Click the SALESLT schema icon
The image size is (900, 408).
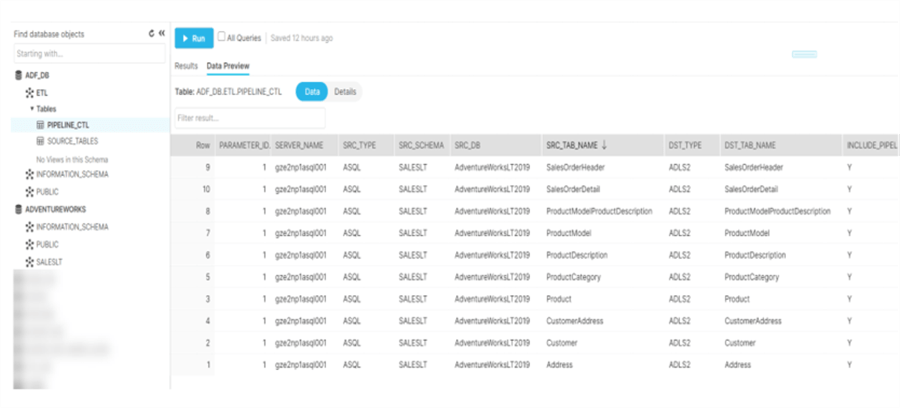pos(29,261)
